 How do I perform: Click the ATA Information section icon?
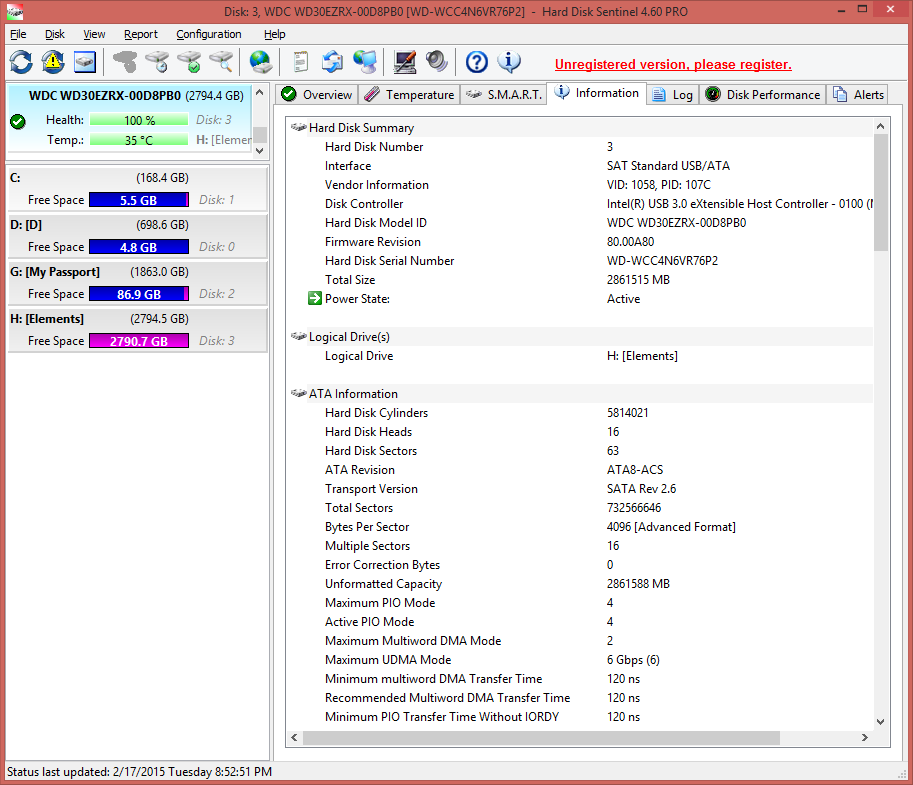click(299, 393)
